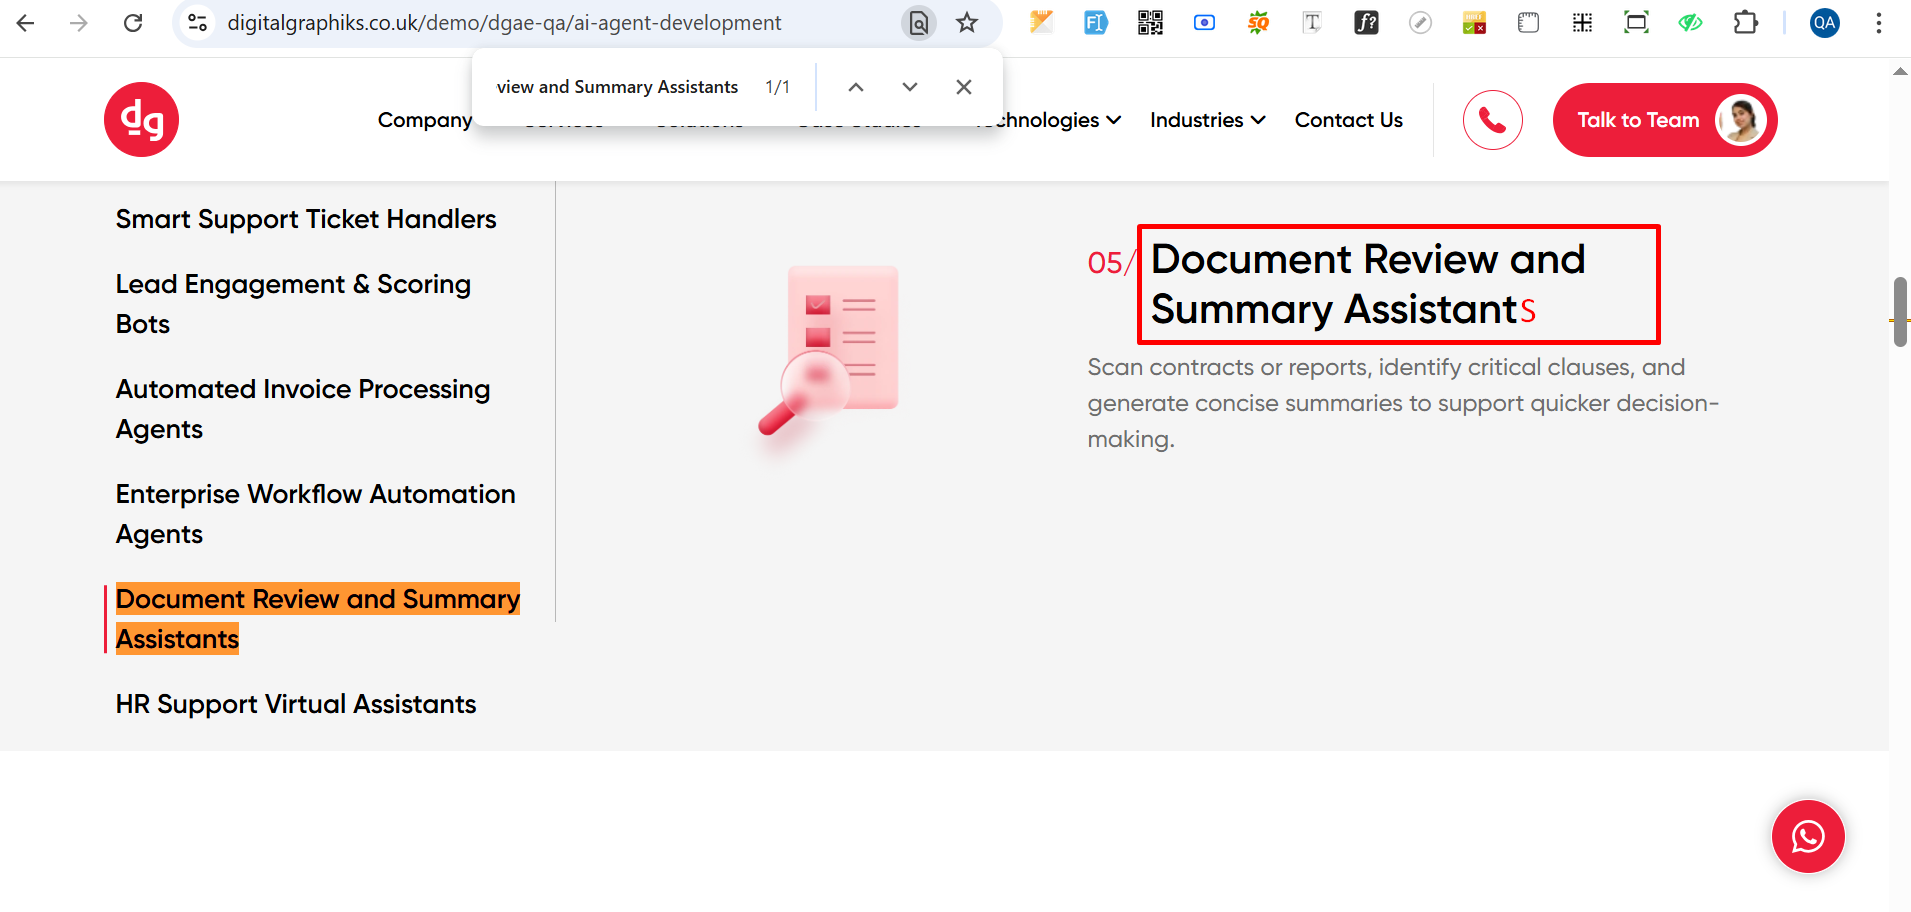Click the find-in-page search text field

pos(617,87)
